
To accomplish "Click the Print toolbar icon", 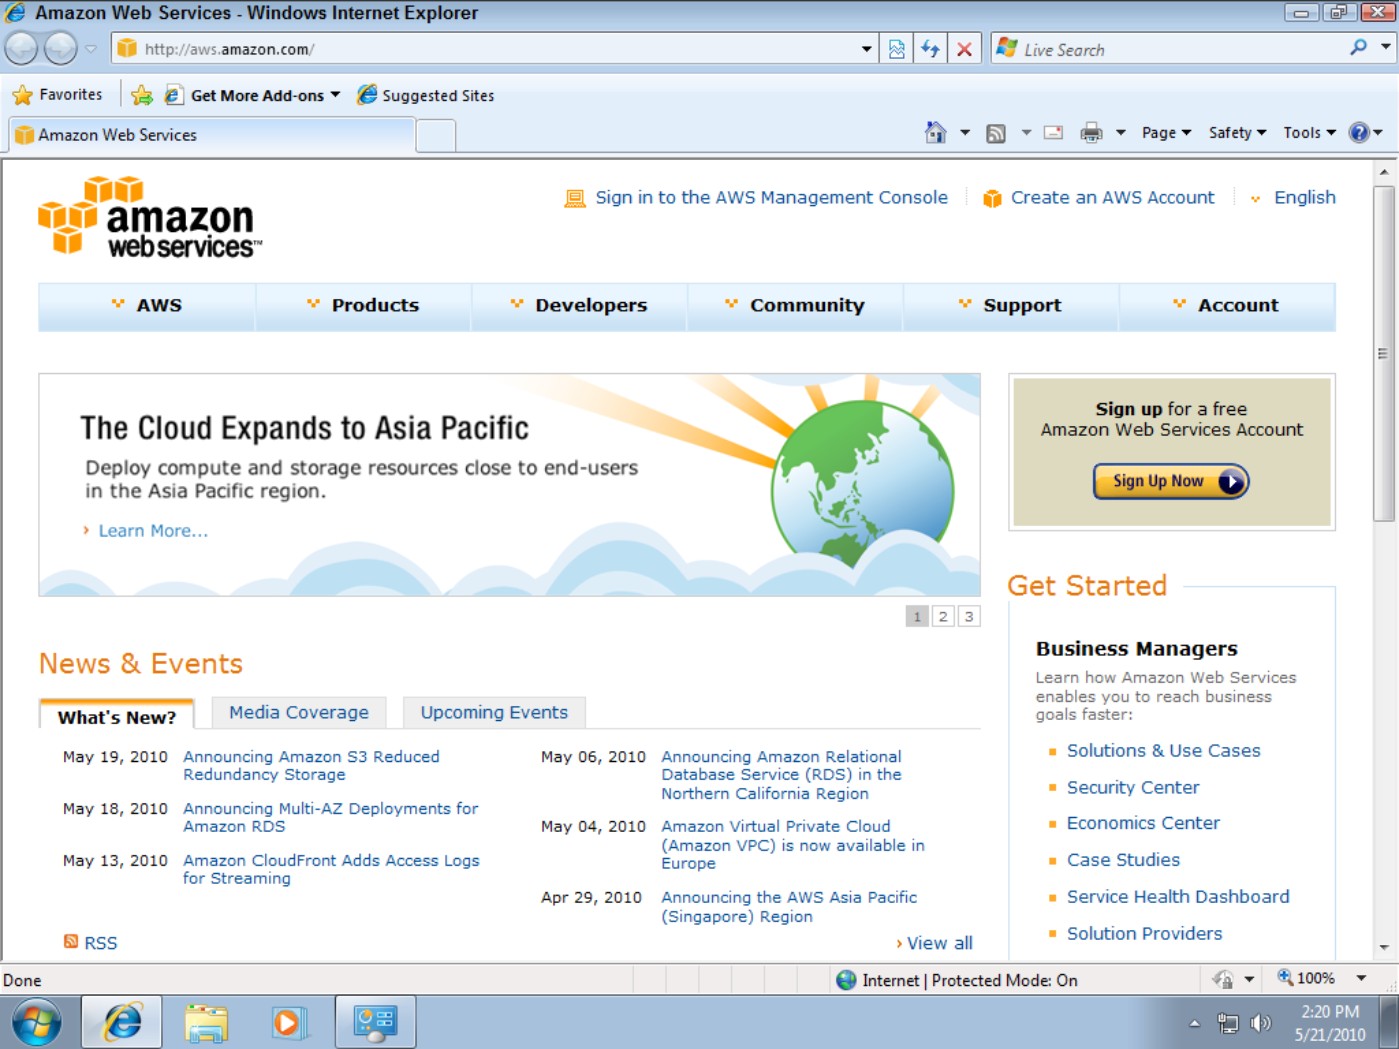I will pos(1091,133).
